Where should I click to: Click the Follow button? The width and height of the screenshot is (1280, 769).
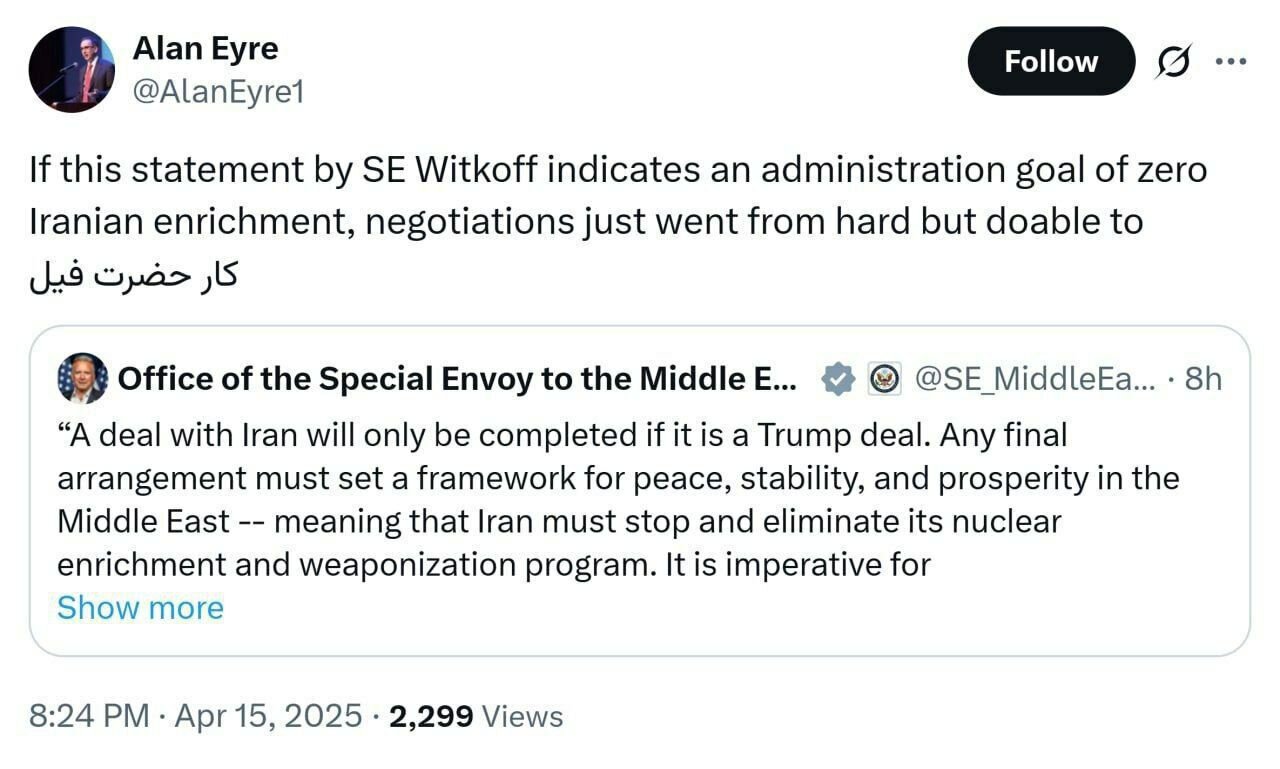pos(1051,62)
